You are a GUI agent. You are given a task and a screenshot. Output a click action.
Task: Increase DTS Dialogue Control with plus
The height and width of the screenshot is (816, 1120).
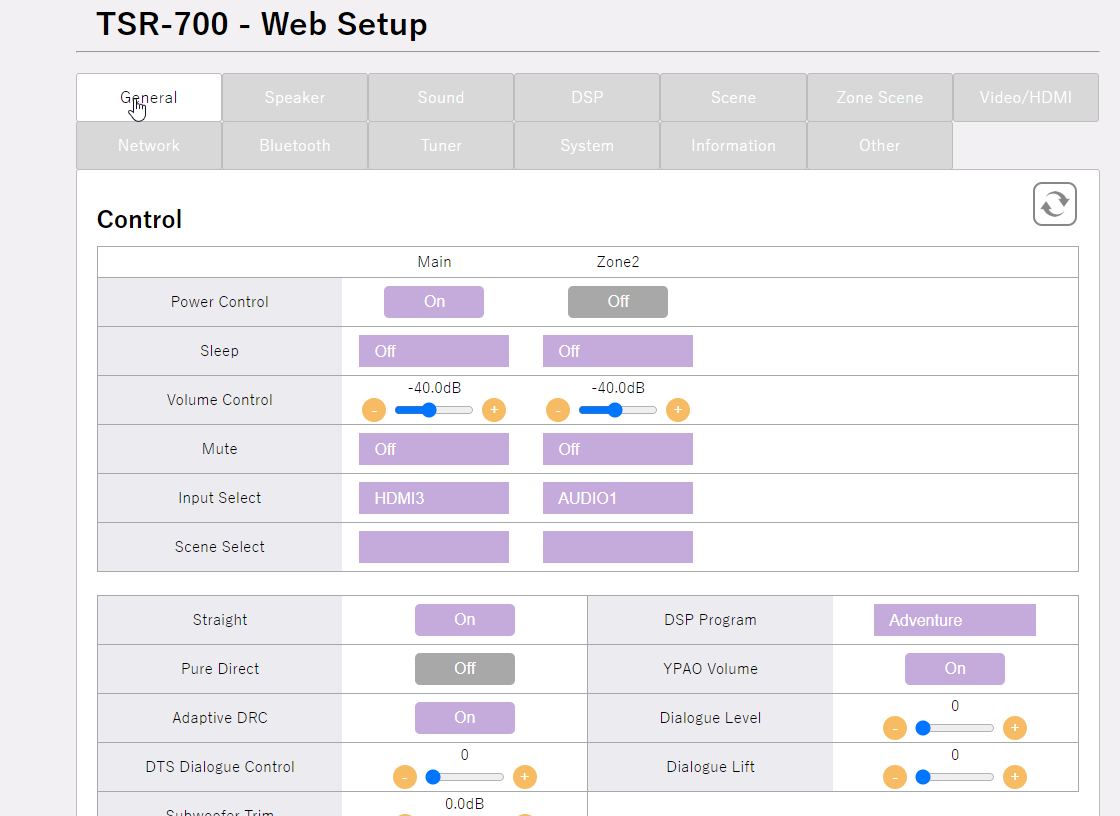click(x=525, y=777)
